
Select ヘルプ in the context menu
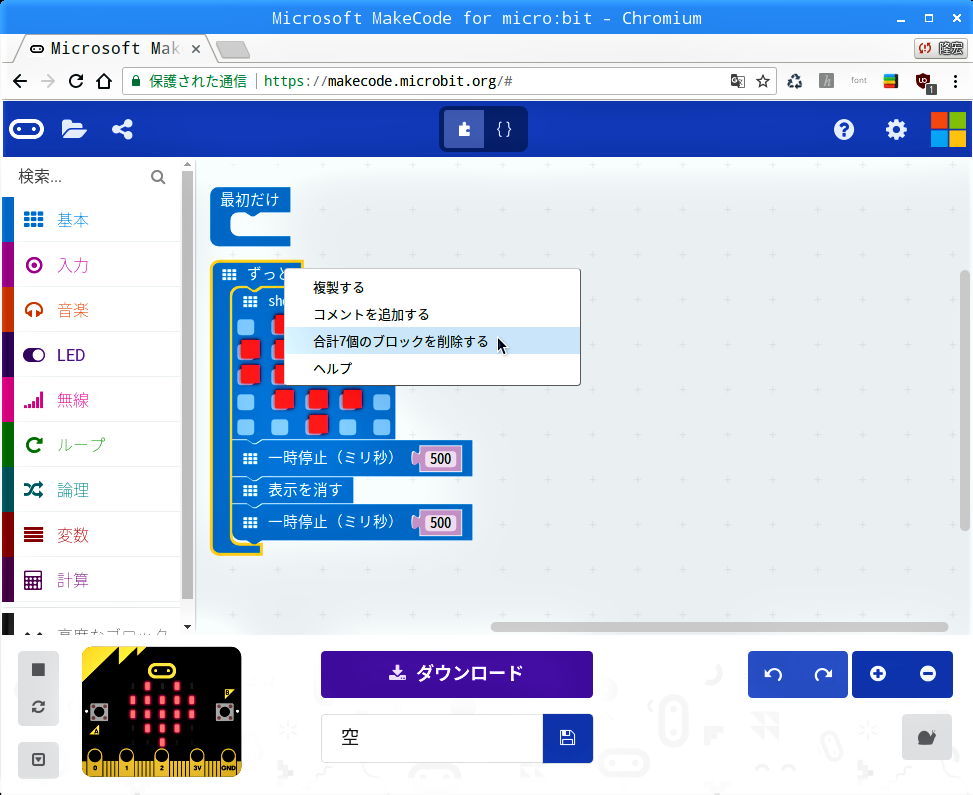pyautogui.click(x=432, y=368)
